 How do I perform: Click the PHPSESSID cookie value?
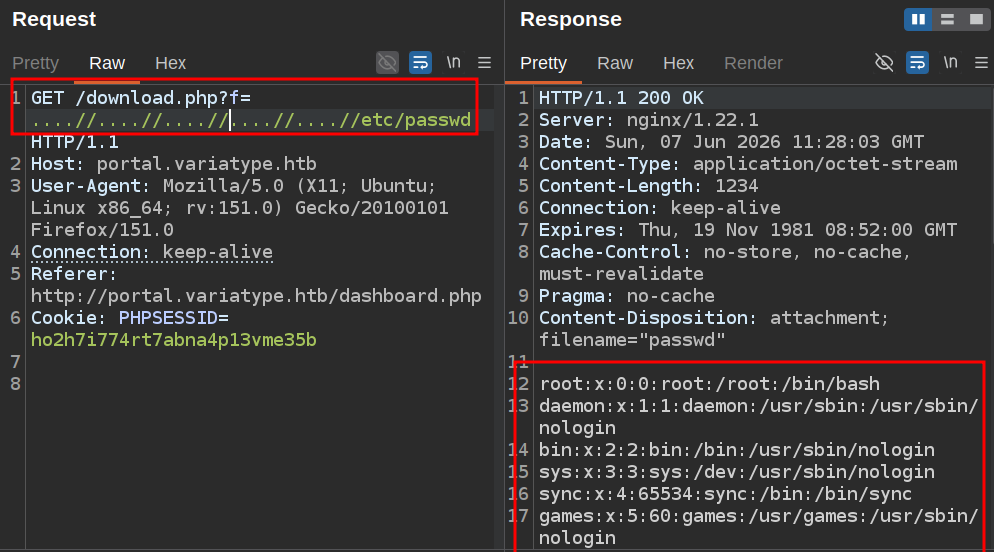(x=174, y=340)
